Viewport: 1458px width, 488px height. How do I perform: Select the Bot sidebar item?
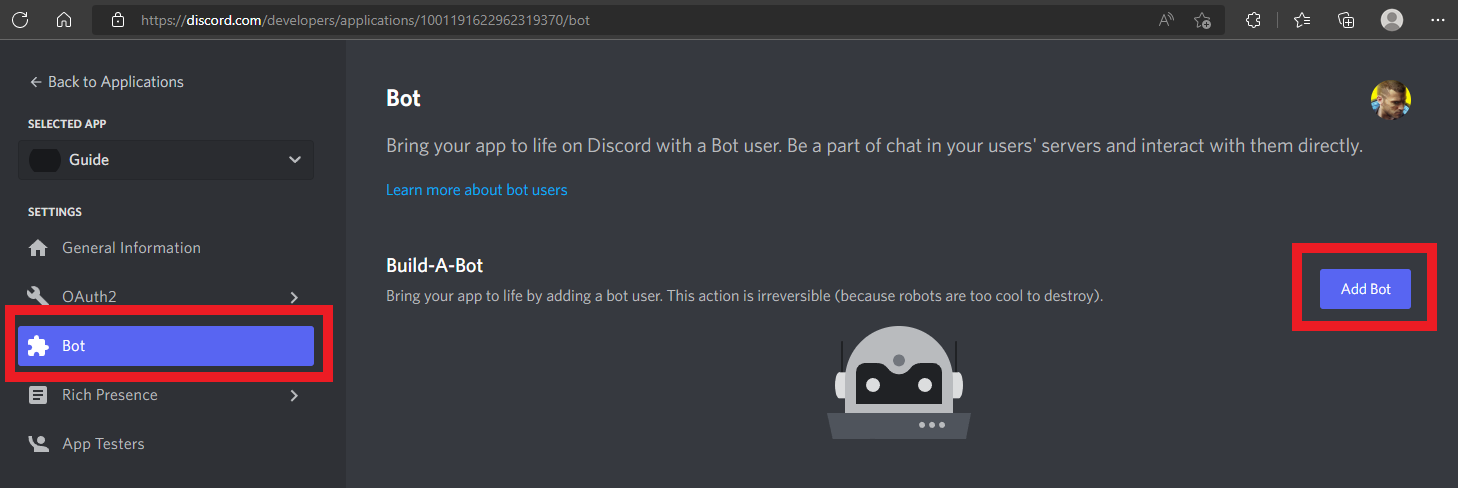[166, 346]
